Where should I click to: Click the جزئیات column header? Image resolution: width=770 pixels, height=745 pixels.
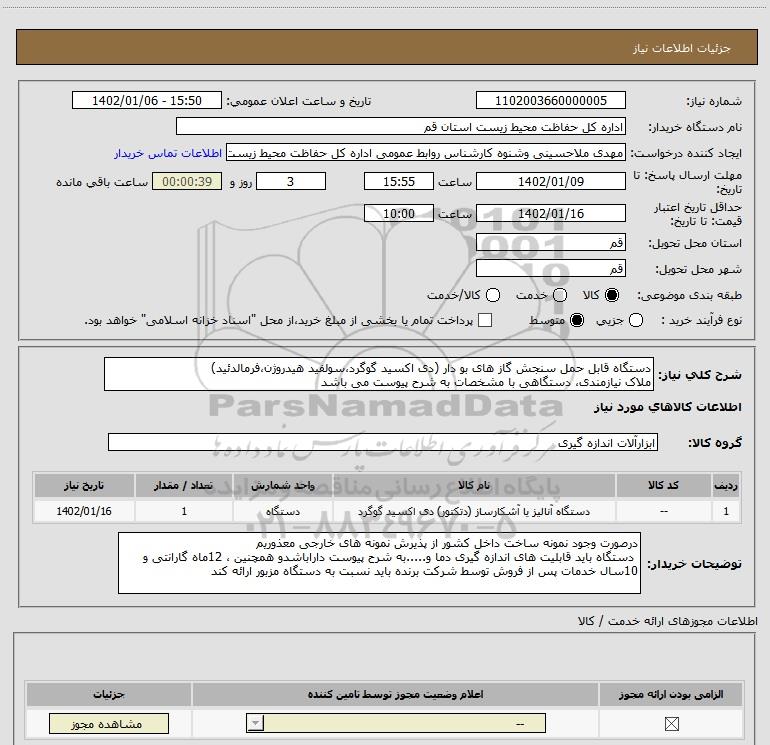[x=109, y=694]
